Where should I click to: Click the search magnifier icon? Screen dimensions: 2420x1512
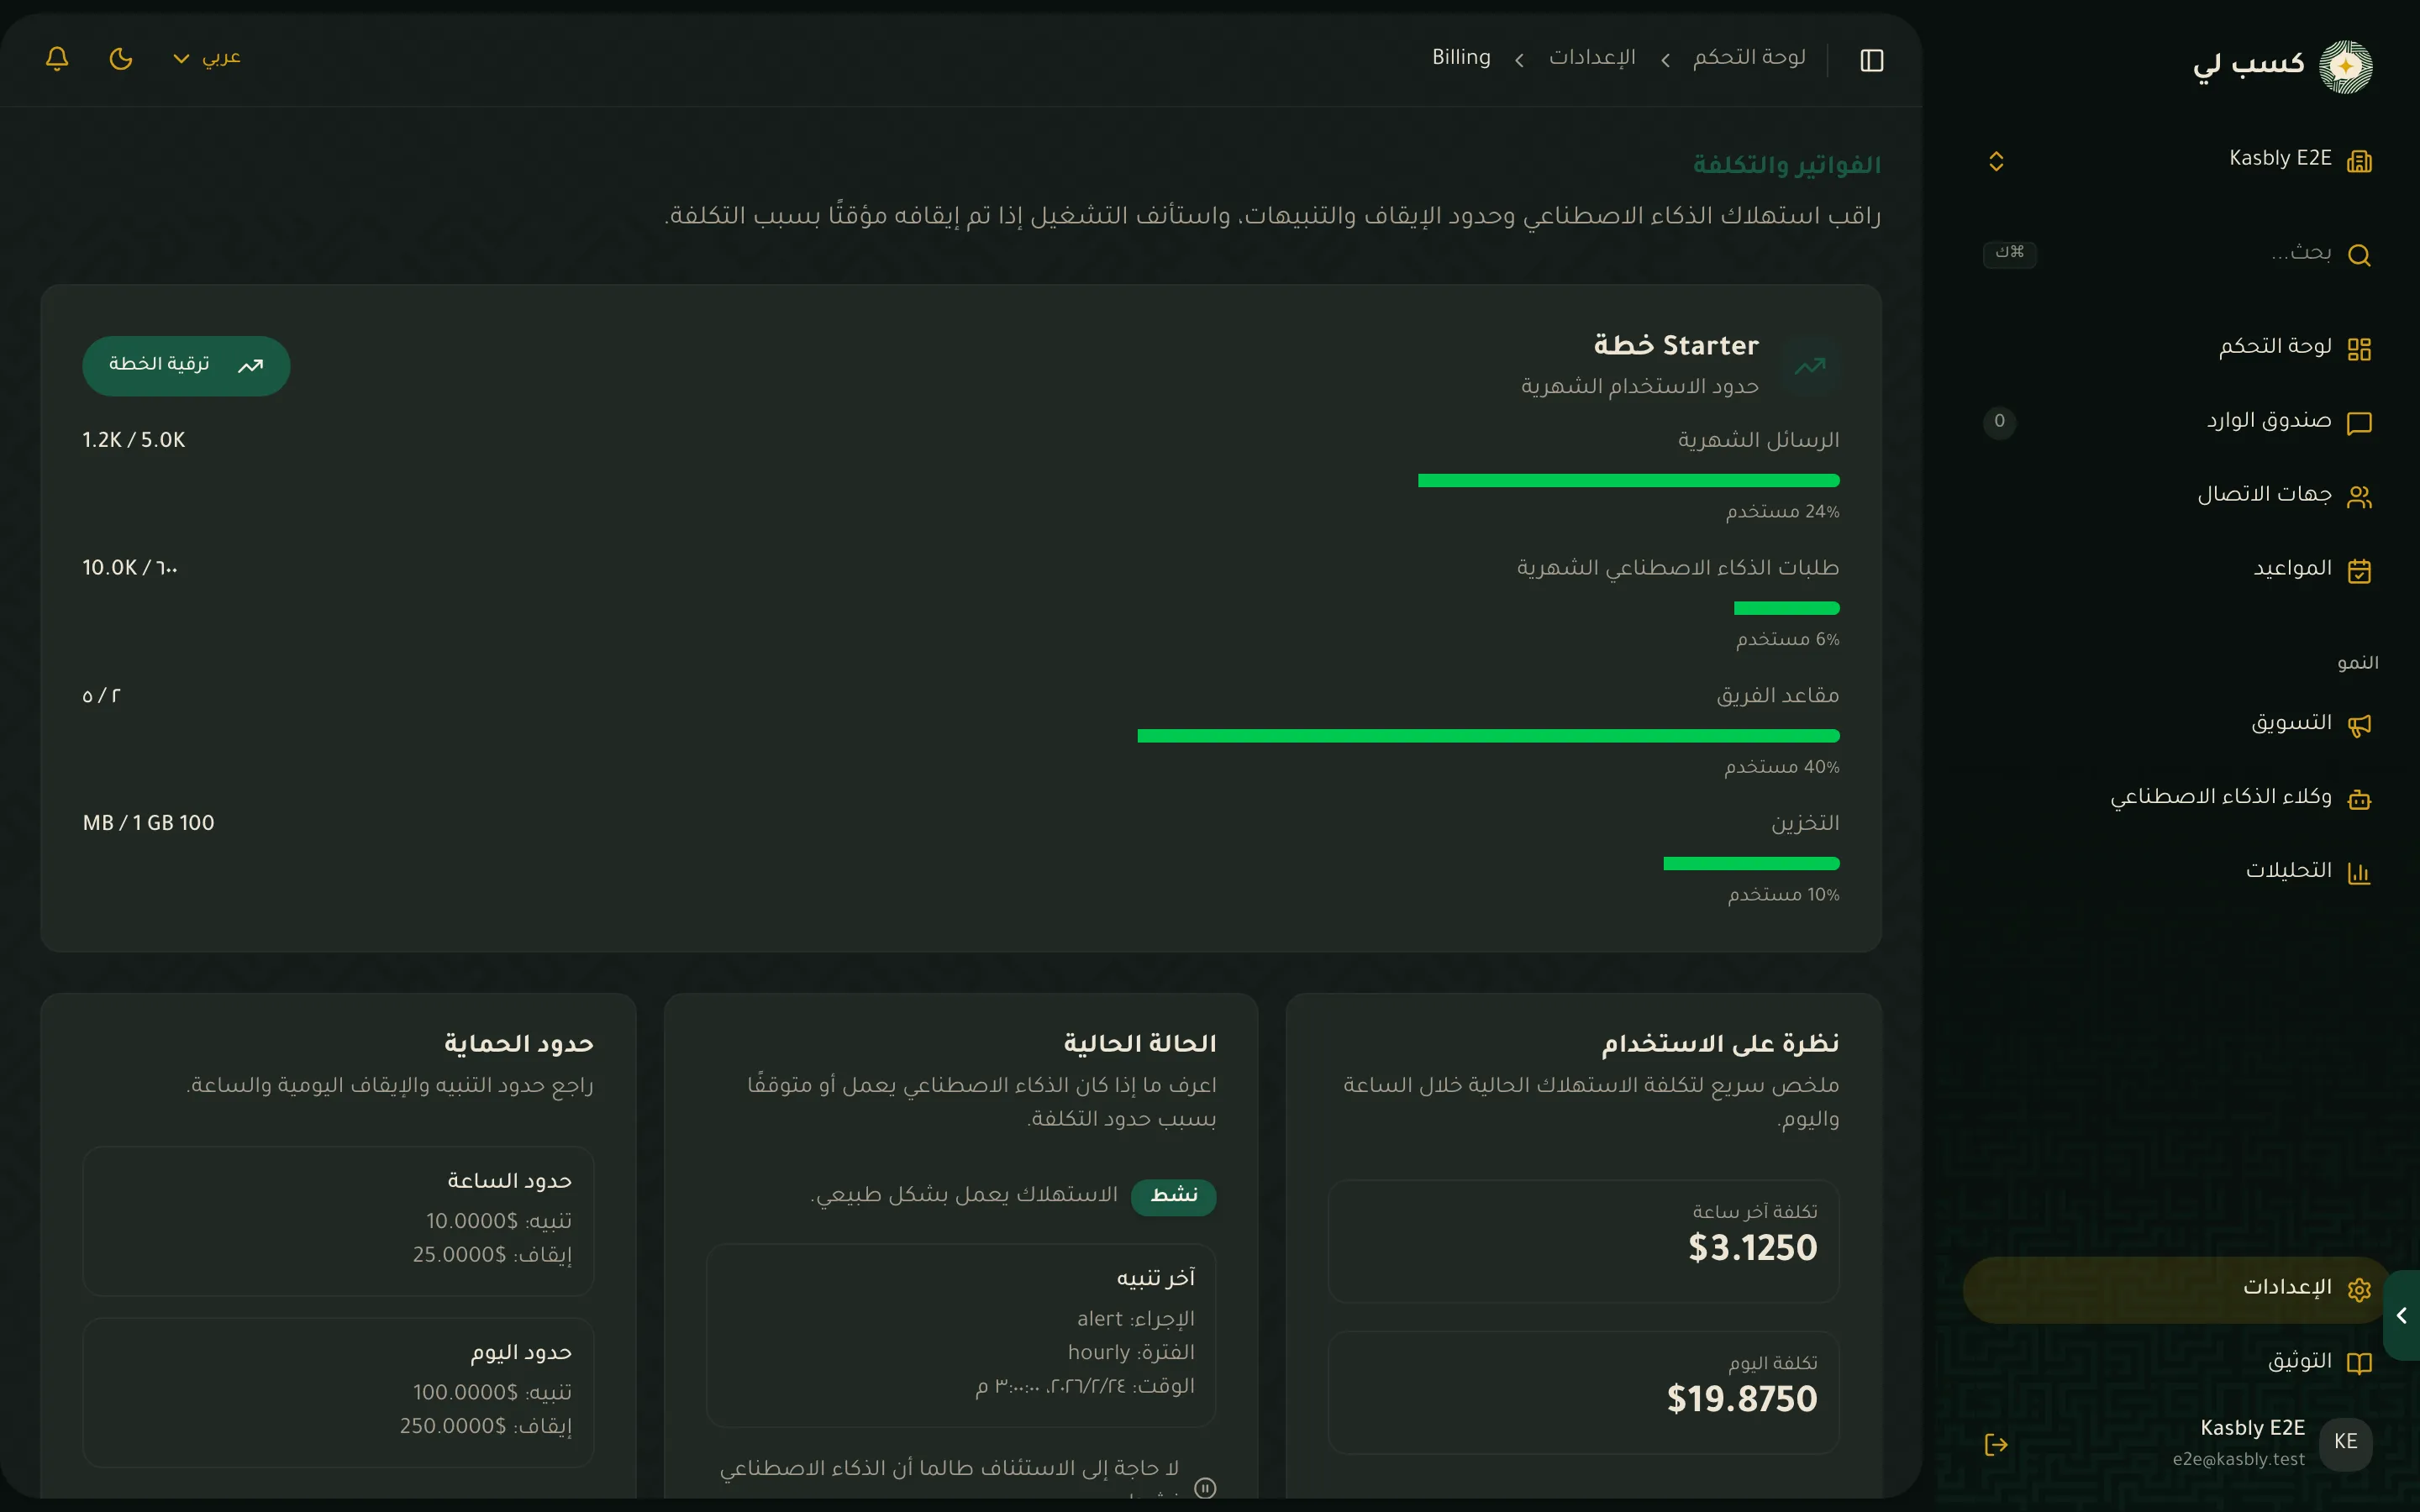pos(2359,255)
